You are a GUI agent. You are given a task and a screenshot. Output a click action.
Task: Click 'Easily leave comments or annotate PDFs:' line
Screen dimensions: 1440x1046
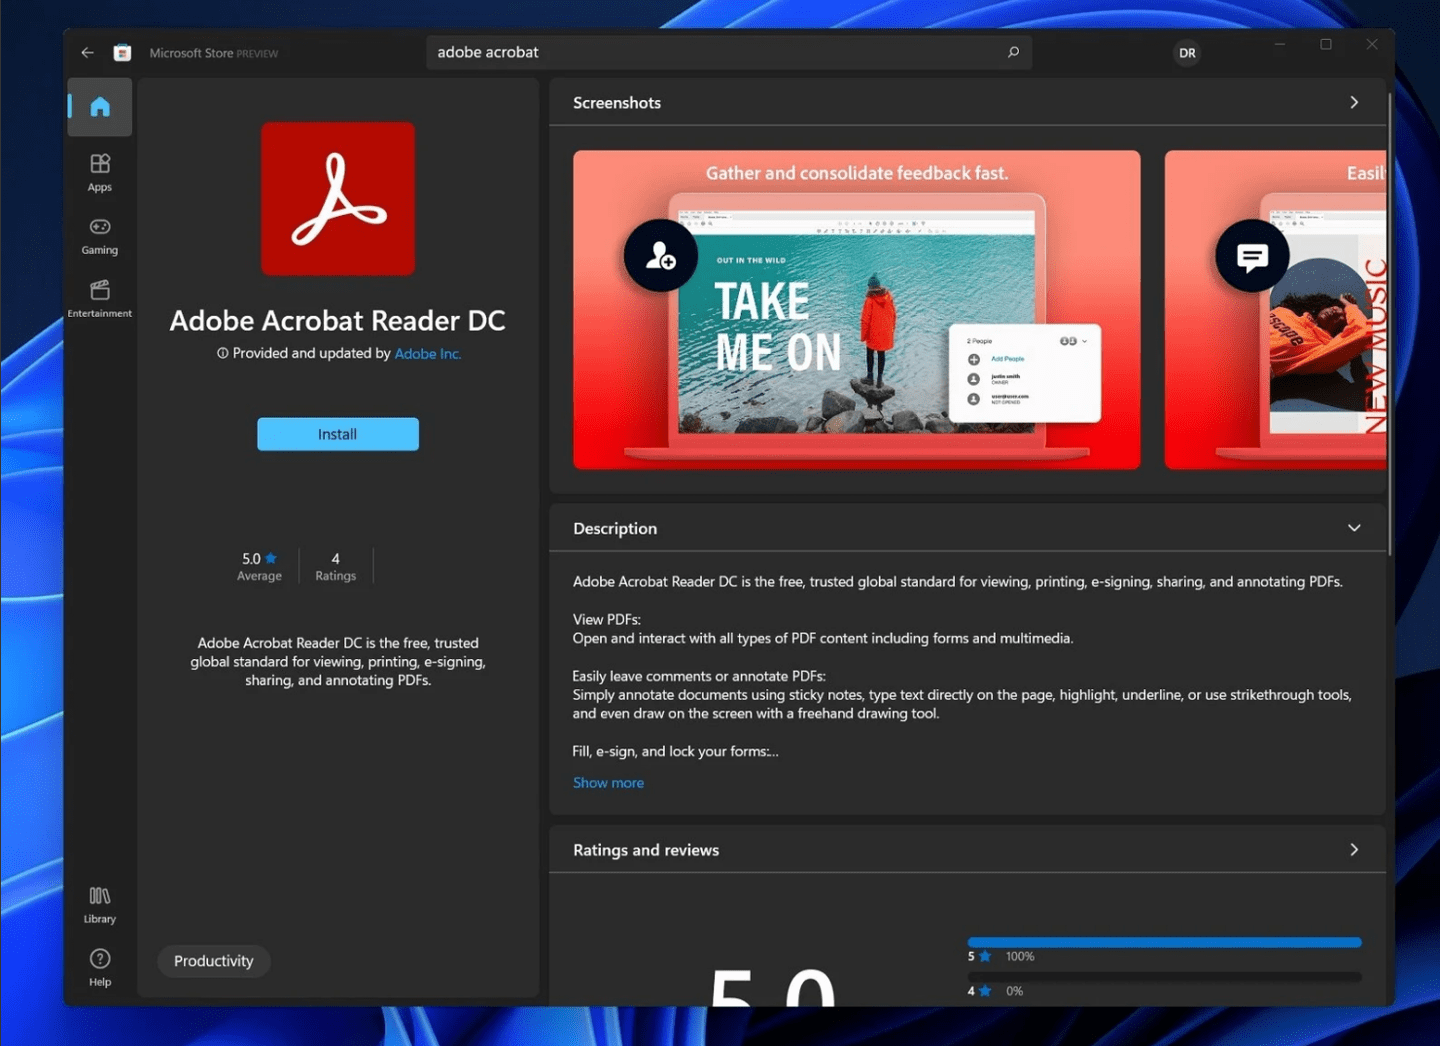pos(699,677)
